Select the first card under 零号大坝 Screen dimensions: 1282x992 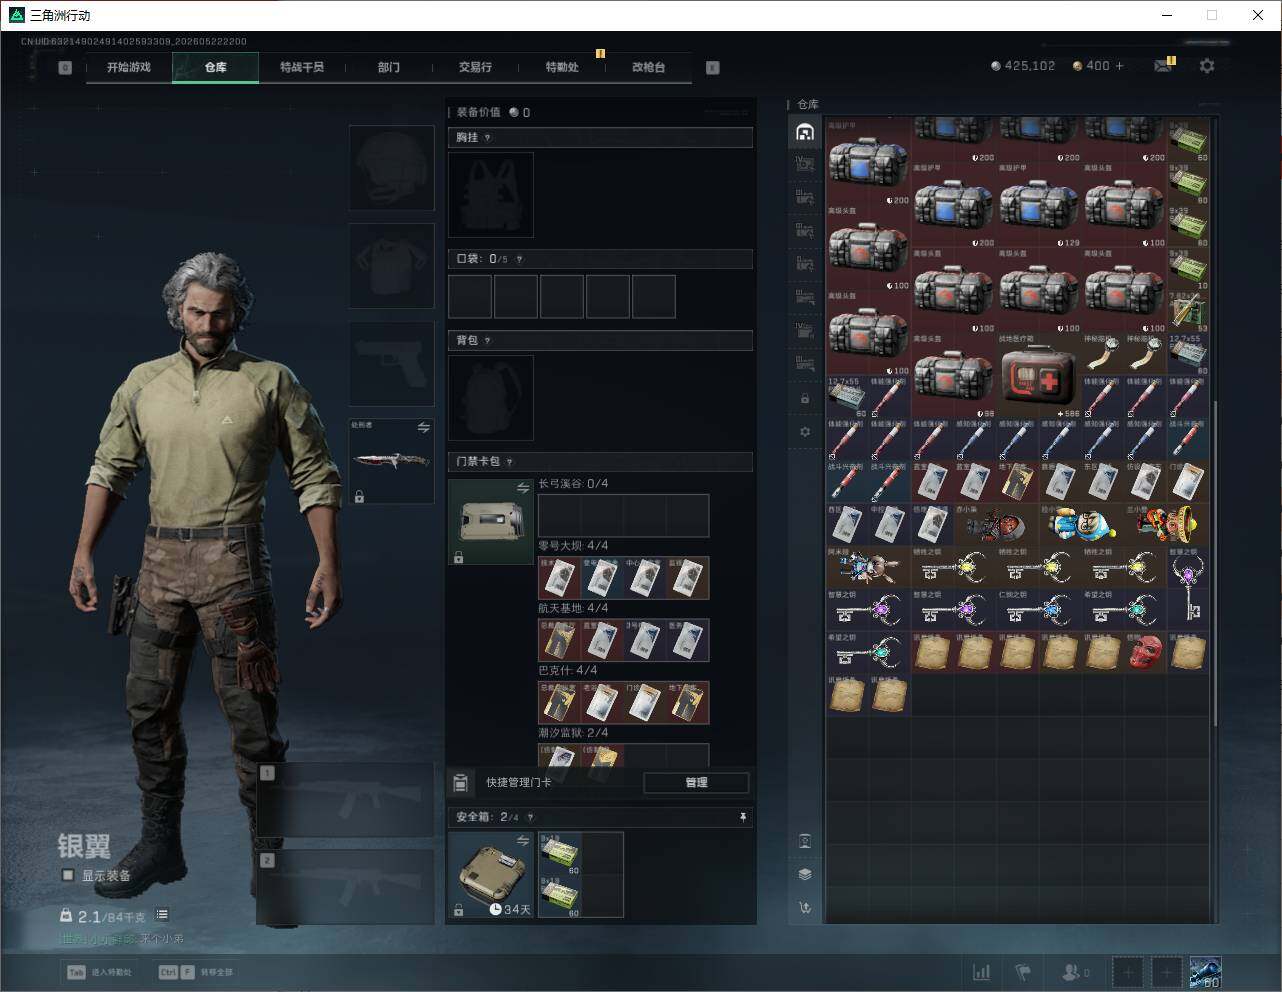pos(559,578)
